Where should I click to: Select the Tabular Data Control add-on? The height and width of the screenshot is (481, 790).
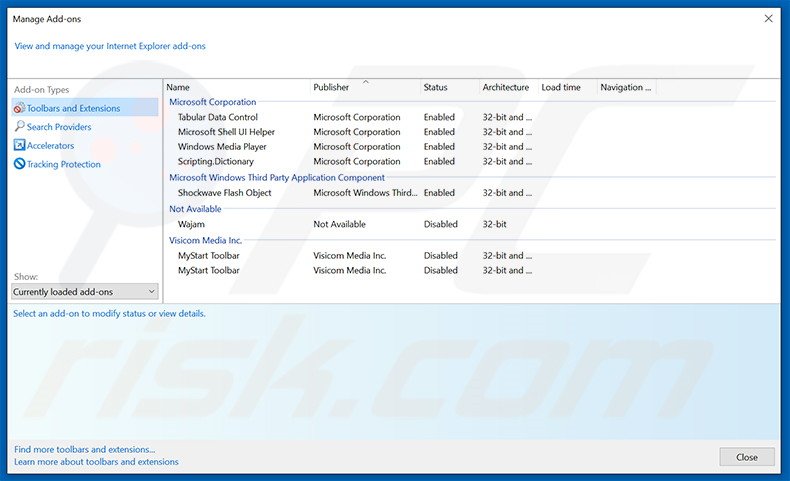click(218, 117)
